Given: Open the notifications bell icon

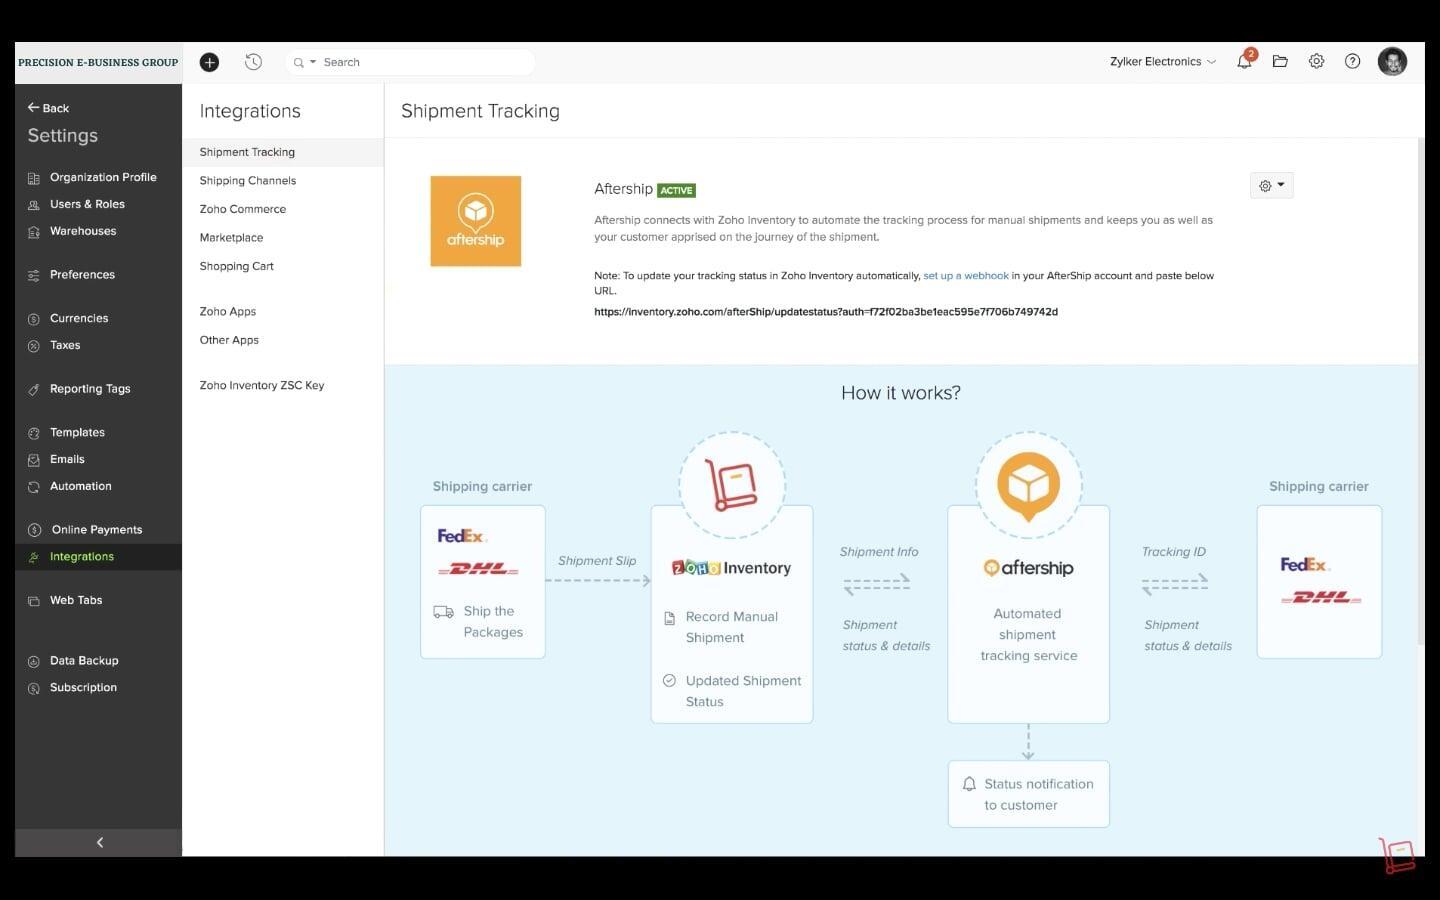Looking at the screenshot, I should tap(1244, 61).
